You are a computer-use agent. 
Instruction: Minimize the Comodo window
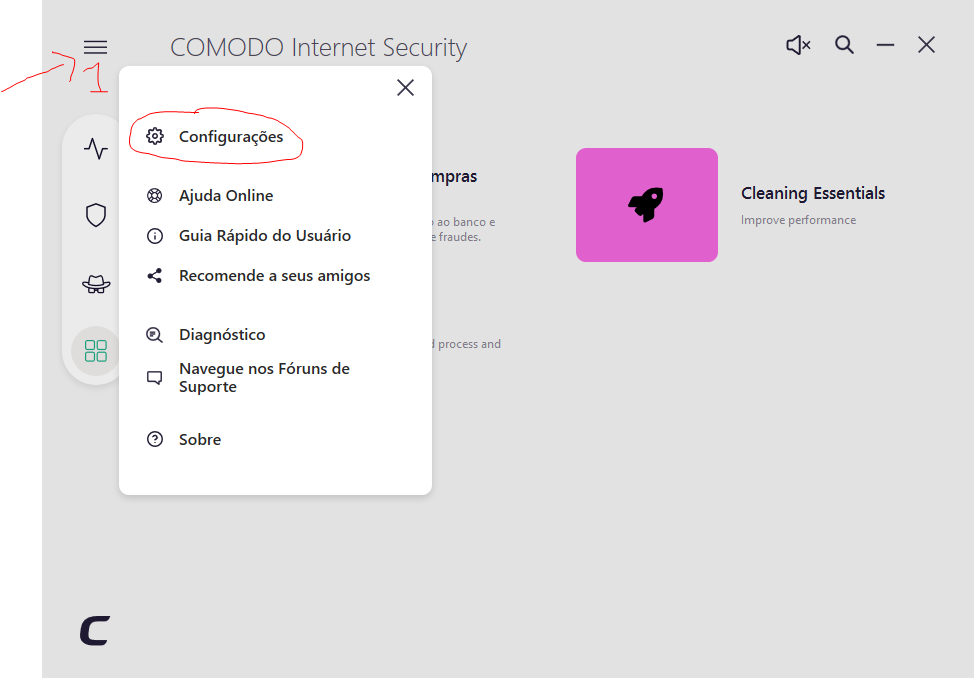point(885,45)
